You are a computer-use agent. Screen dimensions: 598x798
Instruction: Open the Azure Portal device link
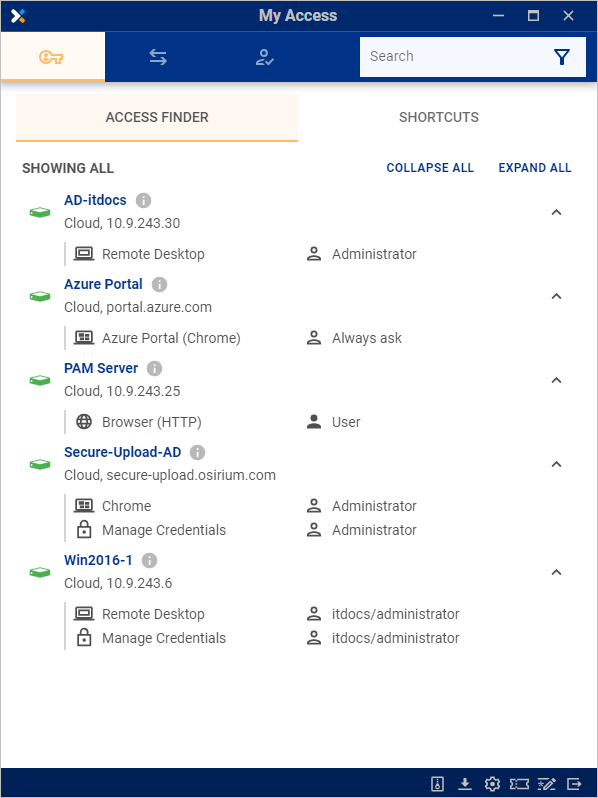(103, 284)
